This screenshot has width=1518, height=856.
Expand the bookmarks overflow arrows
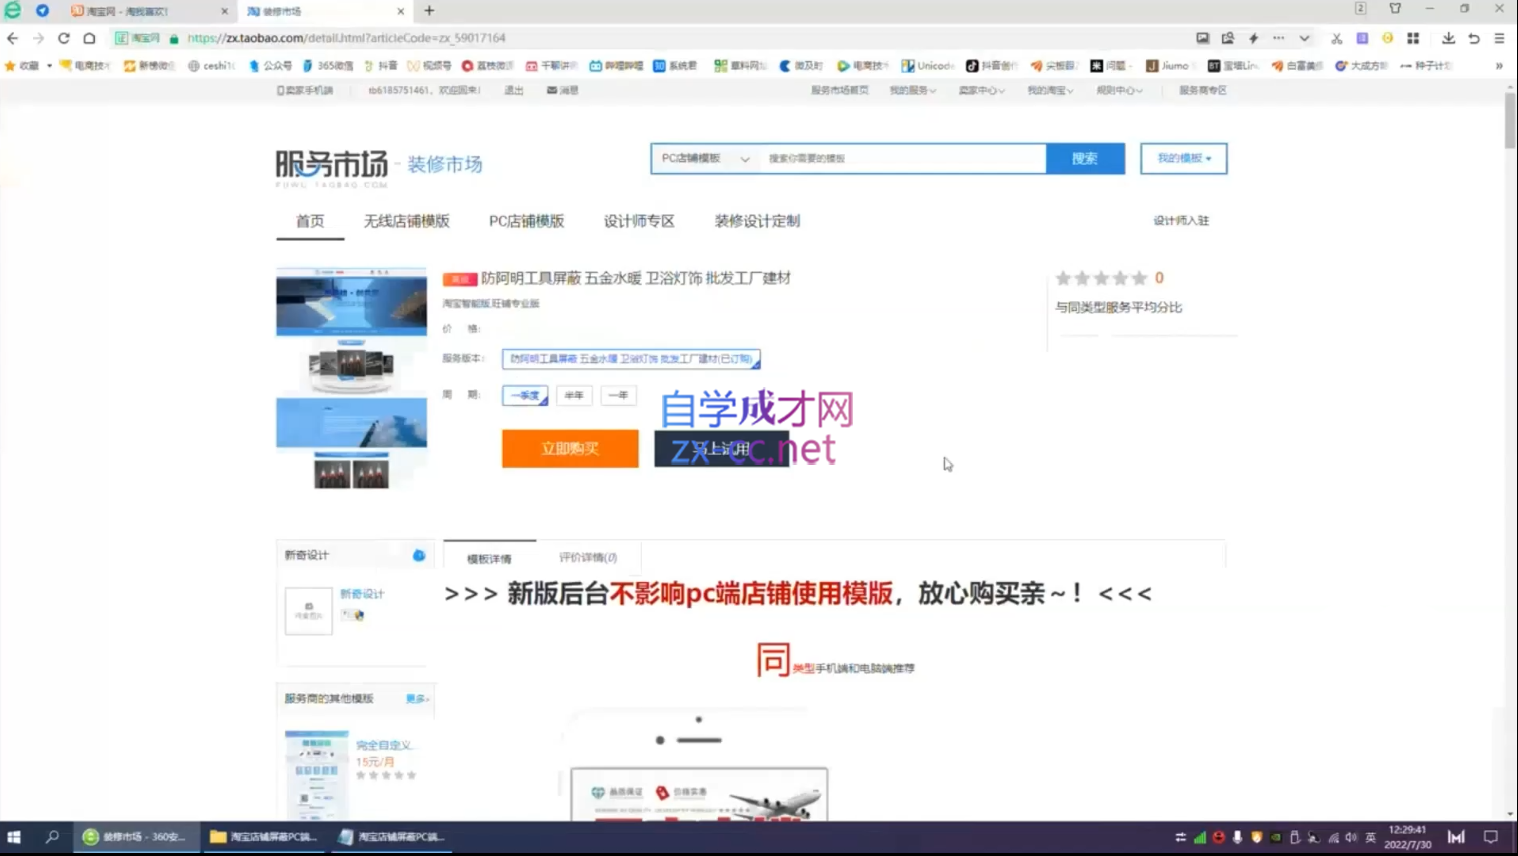1499,66
